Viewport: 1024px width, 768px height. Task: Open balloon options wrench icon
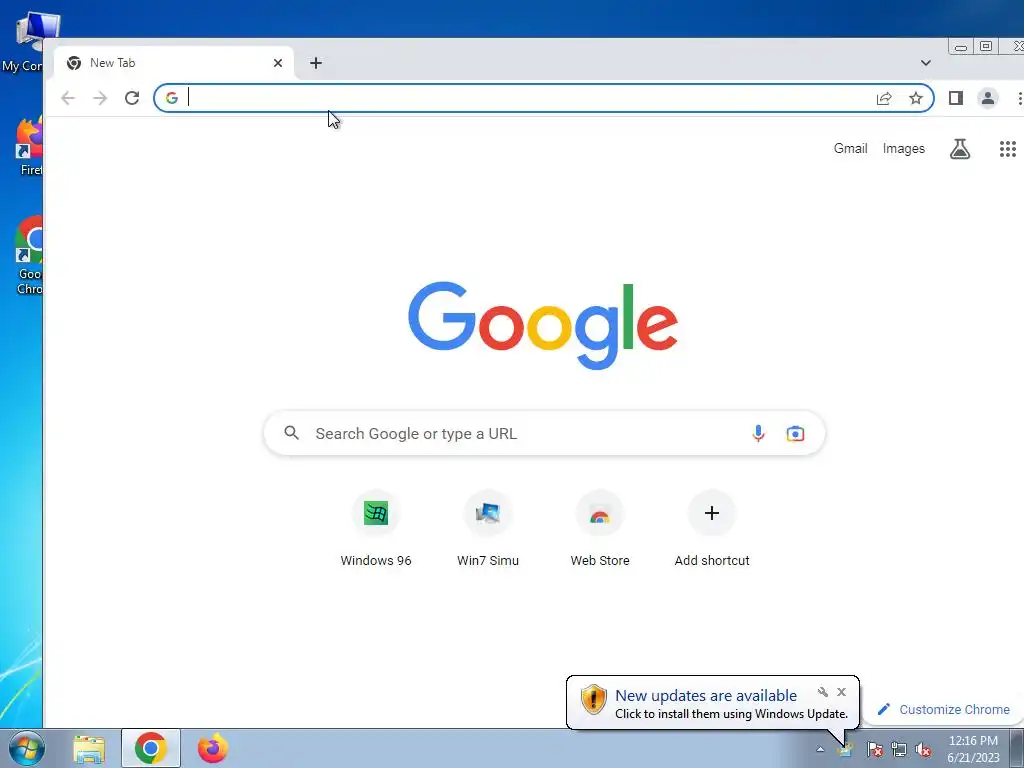click(823, 692)
